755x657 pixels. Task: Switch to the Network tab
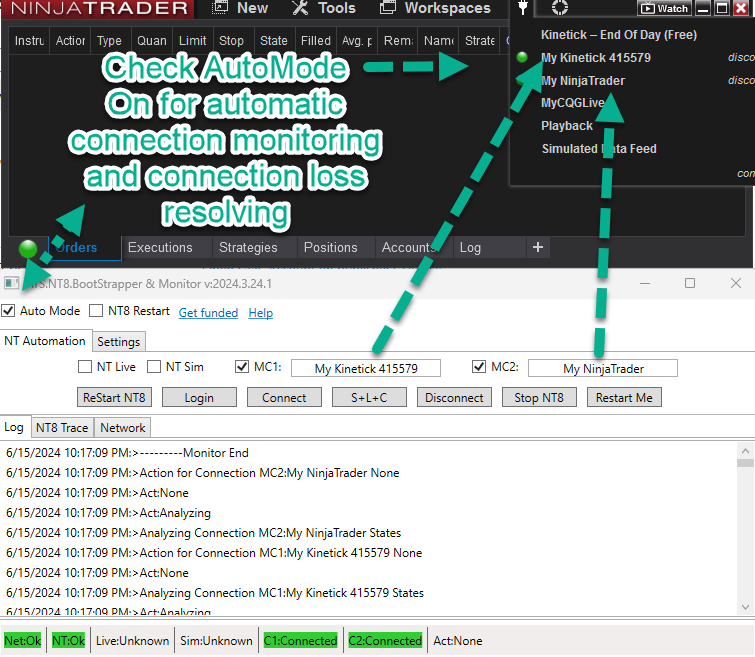tap(123, 428)
